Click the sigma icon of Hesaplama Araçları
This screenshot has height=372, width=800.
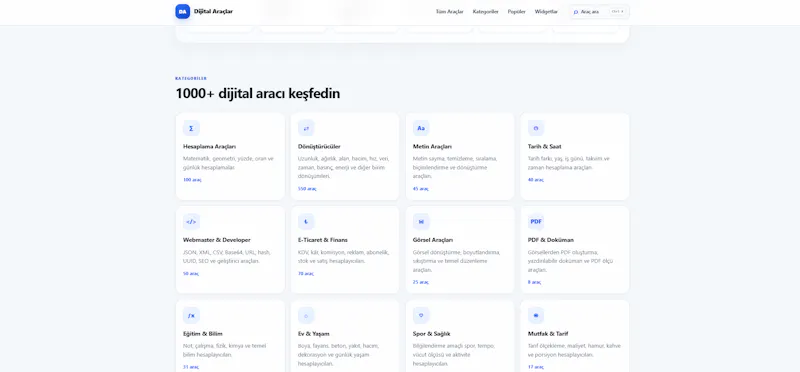tap(191, 128)
